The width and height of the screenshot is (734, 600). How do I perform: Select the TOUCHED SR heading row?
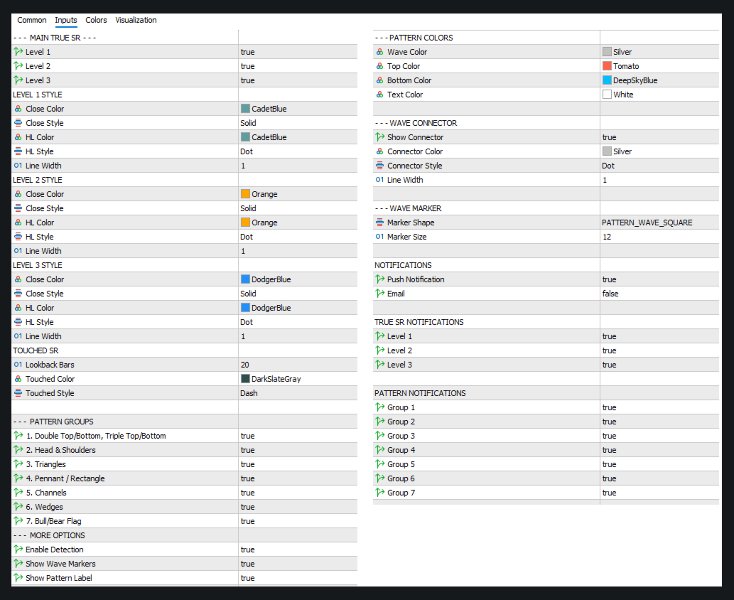pyautogui.click(x=184, y=350)
